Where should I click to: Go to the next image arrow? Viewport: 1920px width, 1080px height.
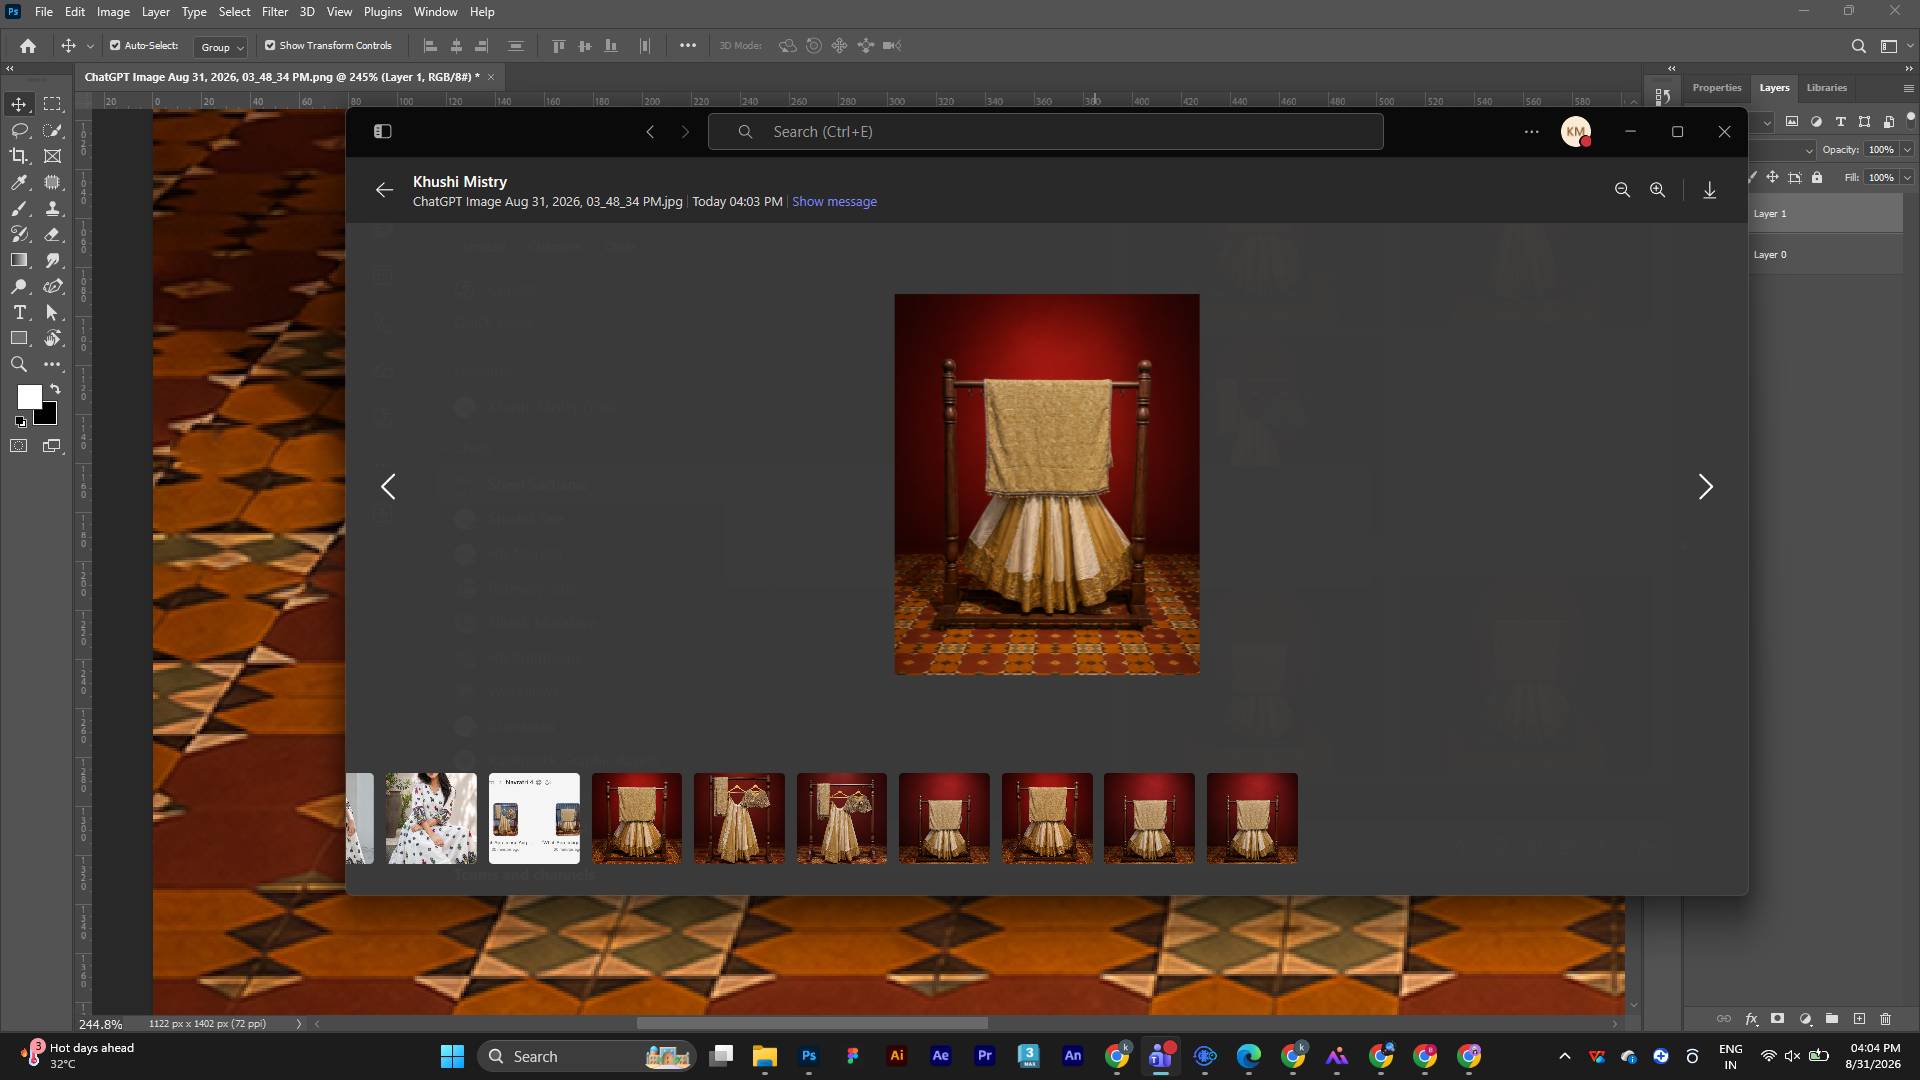pos(1705,487)
